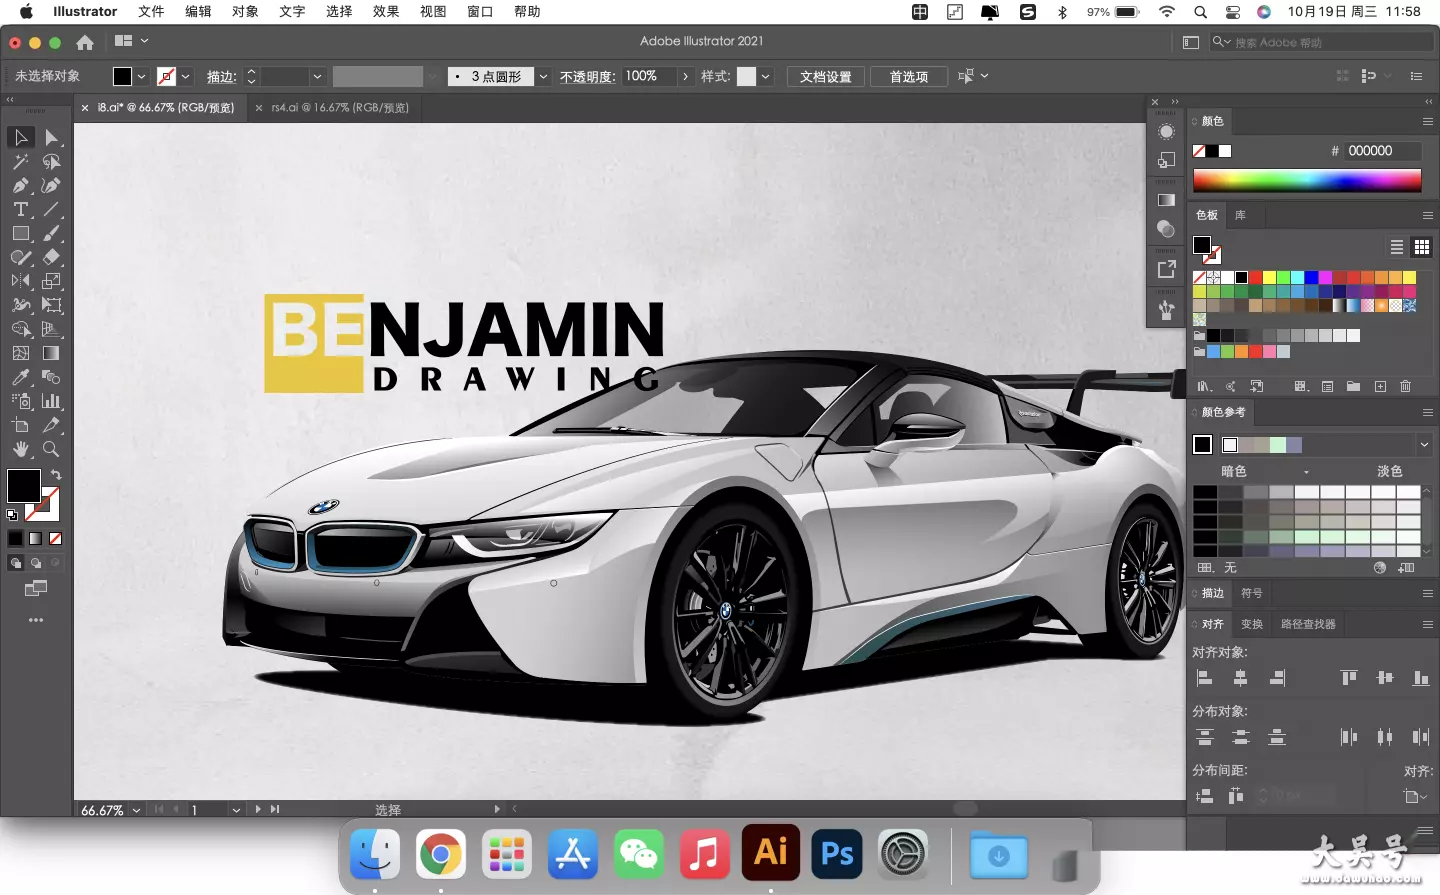Switch swatches panel to list view
Image resolution: width=1440 pixels, height=895 pixels.
pos(1397,247)
